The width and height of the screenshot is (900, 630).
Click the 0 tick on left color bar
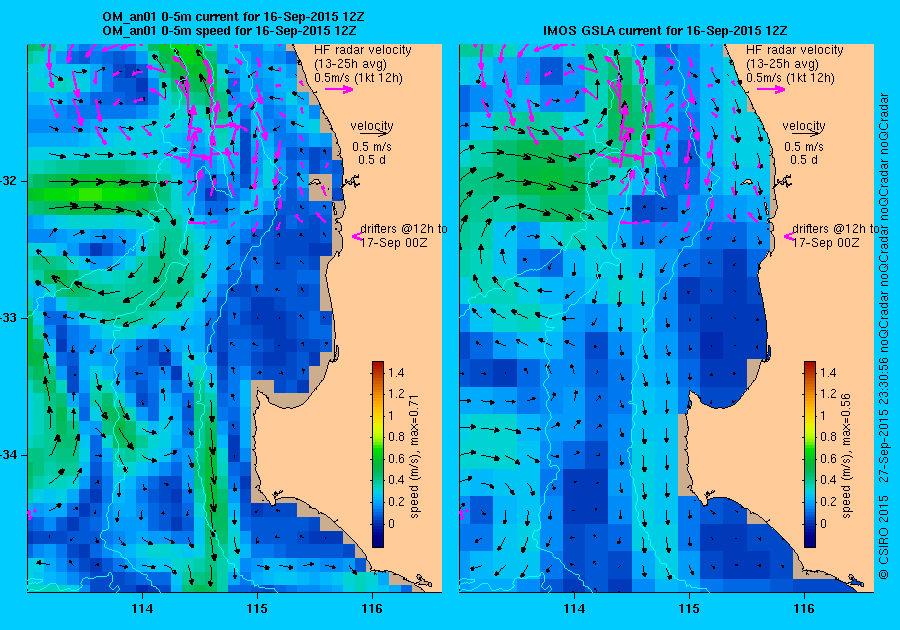(x=392, y=523)
